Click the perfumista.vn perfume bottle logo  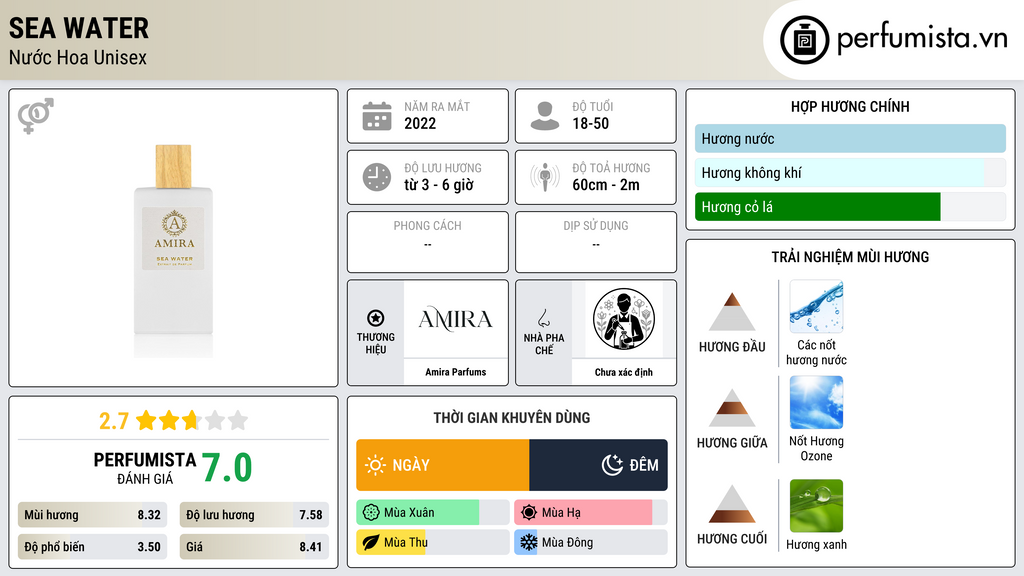coord(804,40)
